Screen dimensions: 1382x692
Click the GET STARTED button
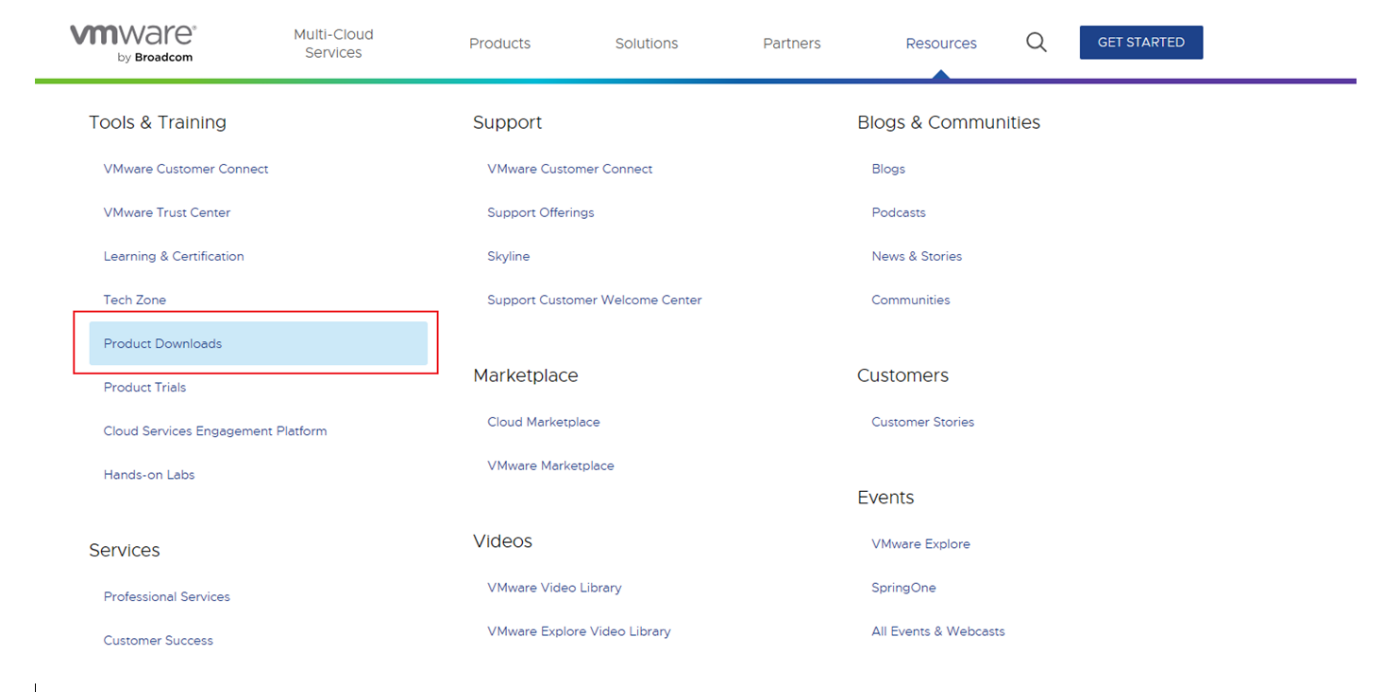(1141, 42)
